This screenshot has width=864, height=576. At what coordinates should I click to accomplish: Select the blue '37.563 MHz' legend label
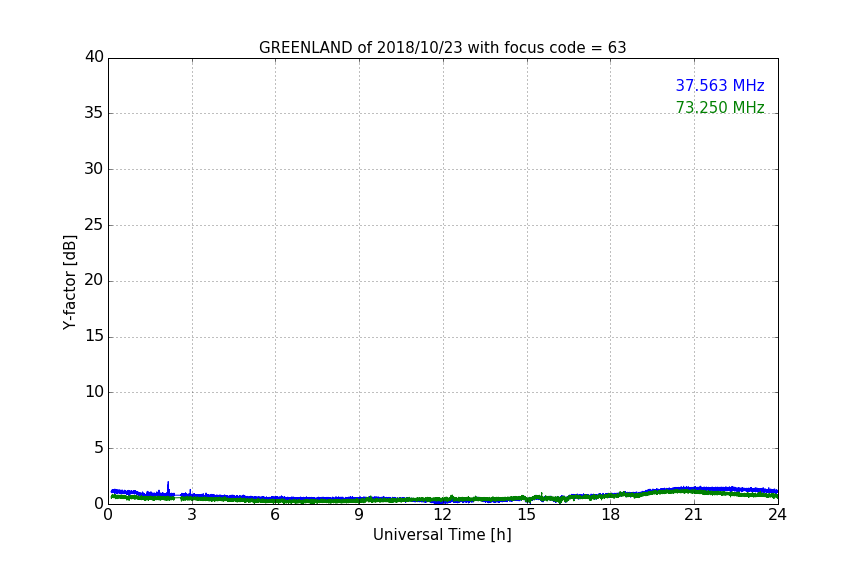[x=720, y=85]
